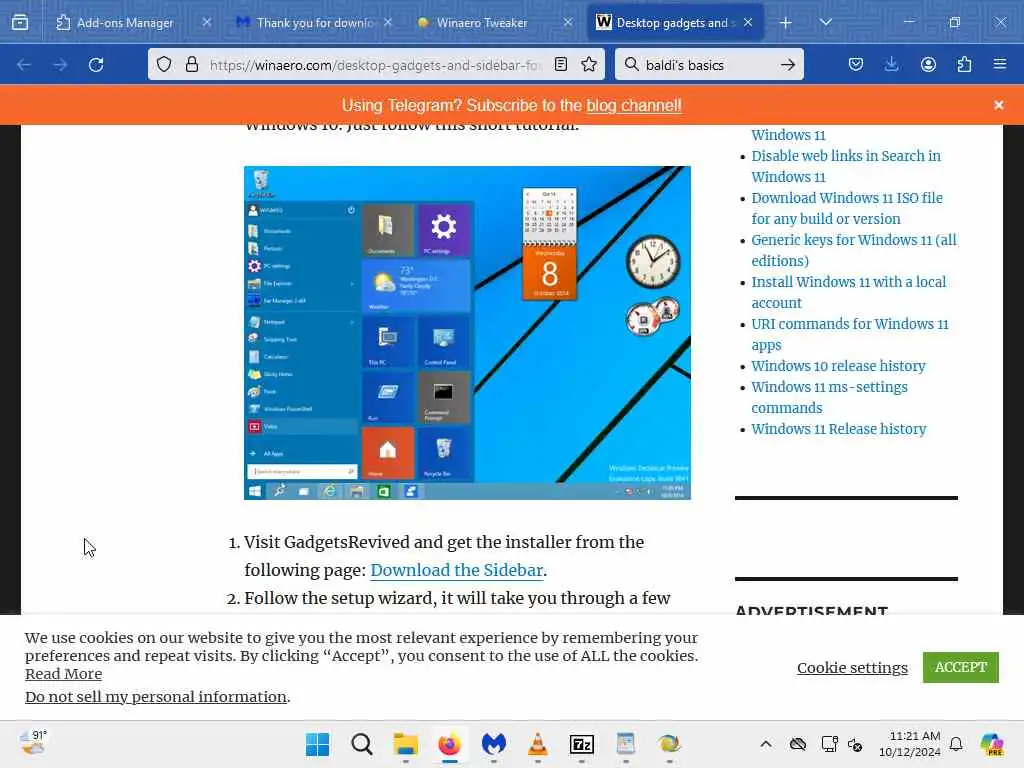Close the Add-ons Manager tab
Image resolution: width=1024 pixels, height=768 pixels.
coord(206,22)
